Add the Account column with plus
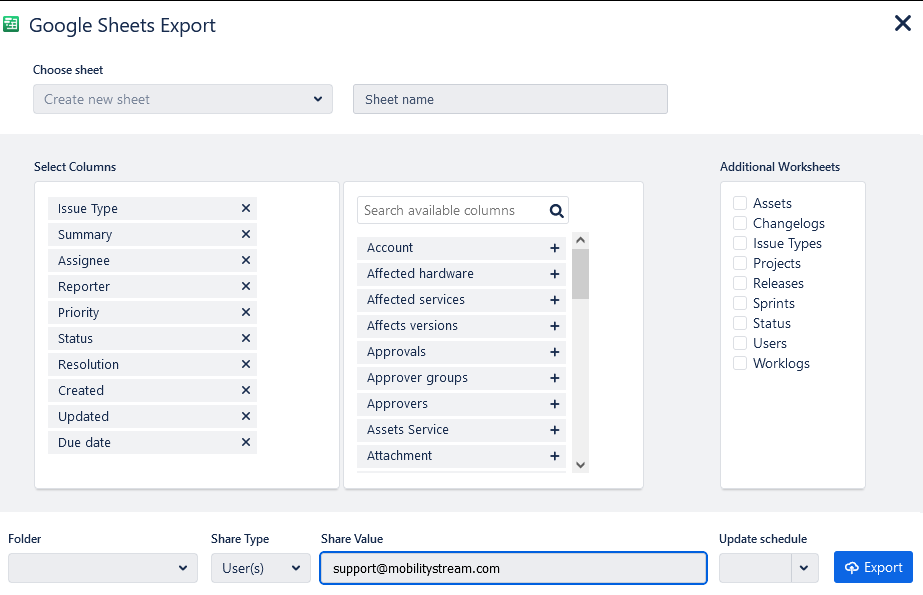 (555, 248)
